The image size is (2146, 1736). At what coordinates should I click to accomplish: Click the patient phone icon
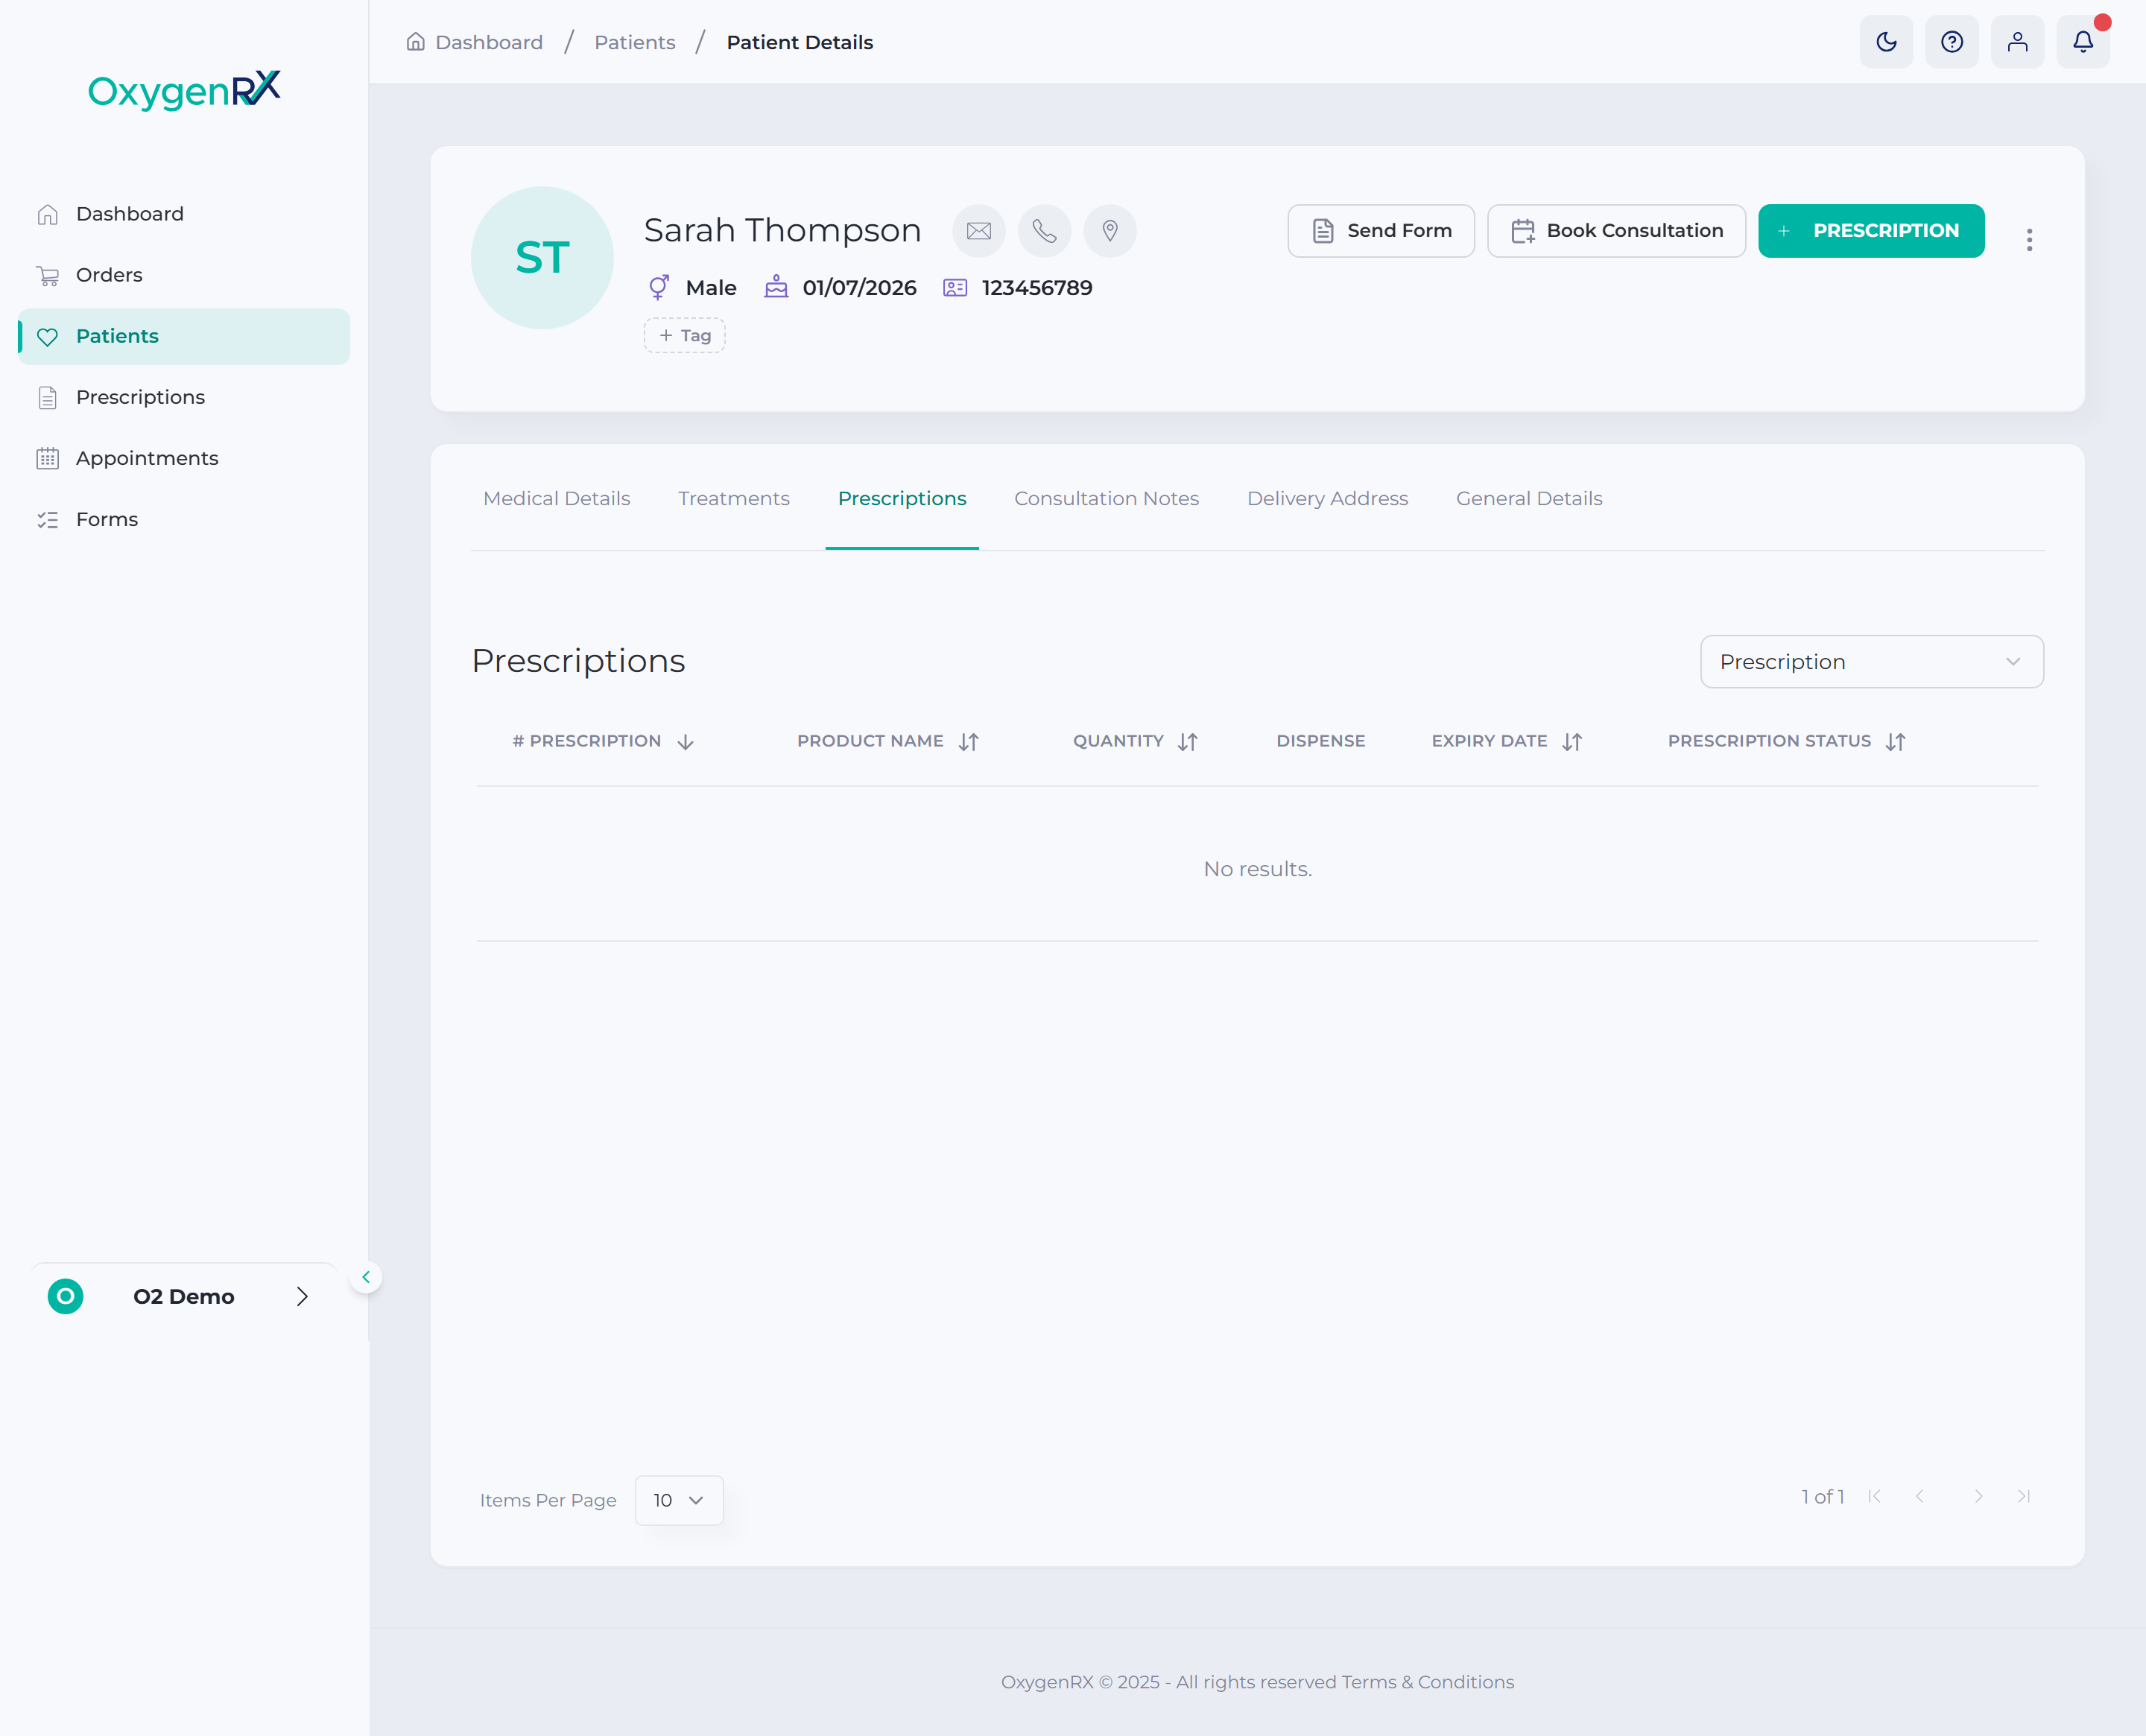[x=1044, y=231]
